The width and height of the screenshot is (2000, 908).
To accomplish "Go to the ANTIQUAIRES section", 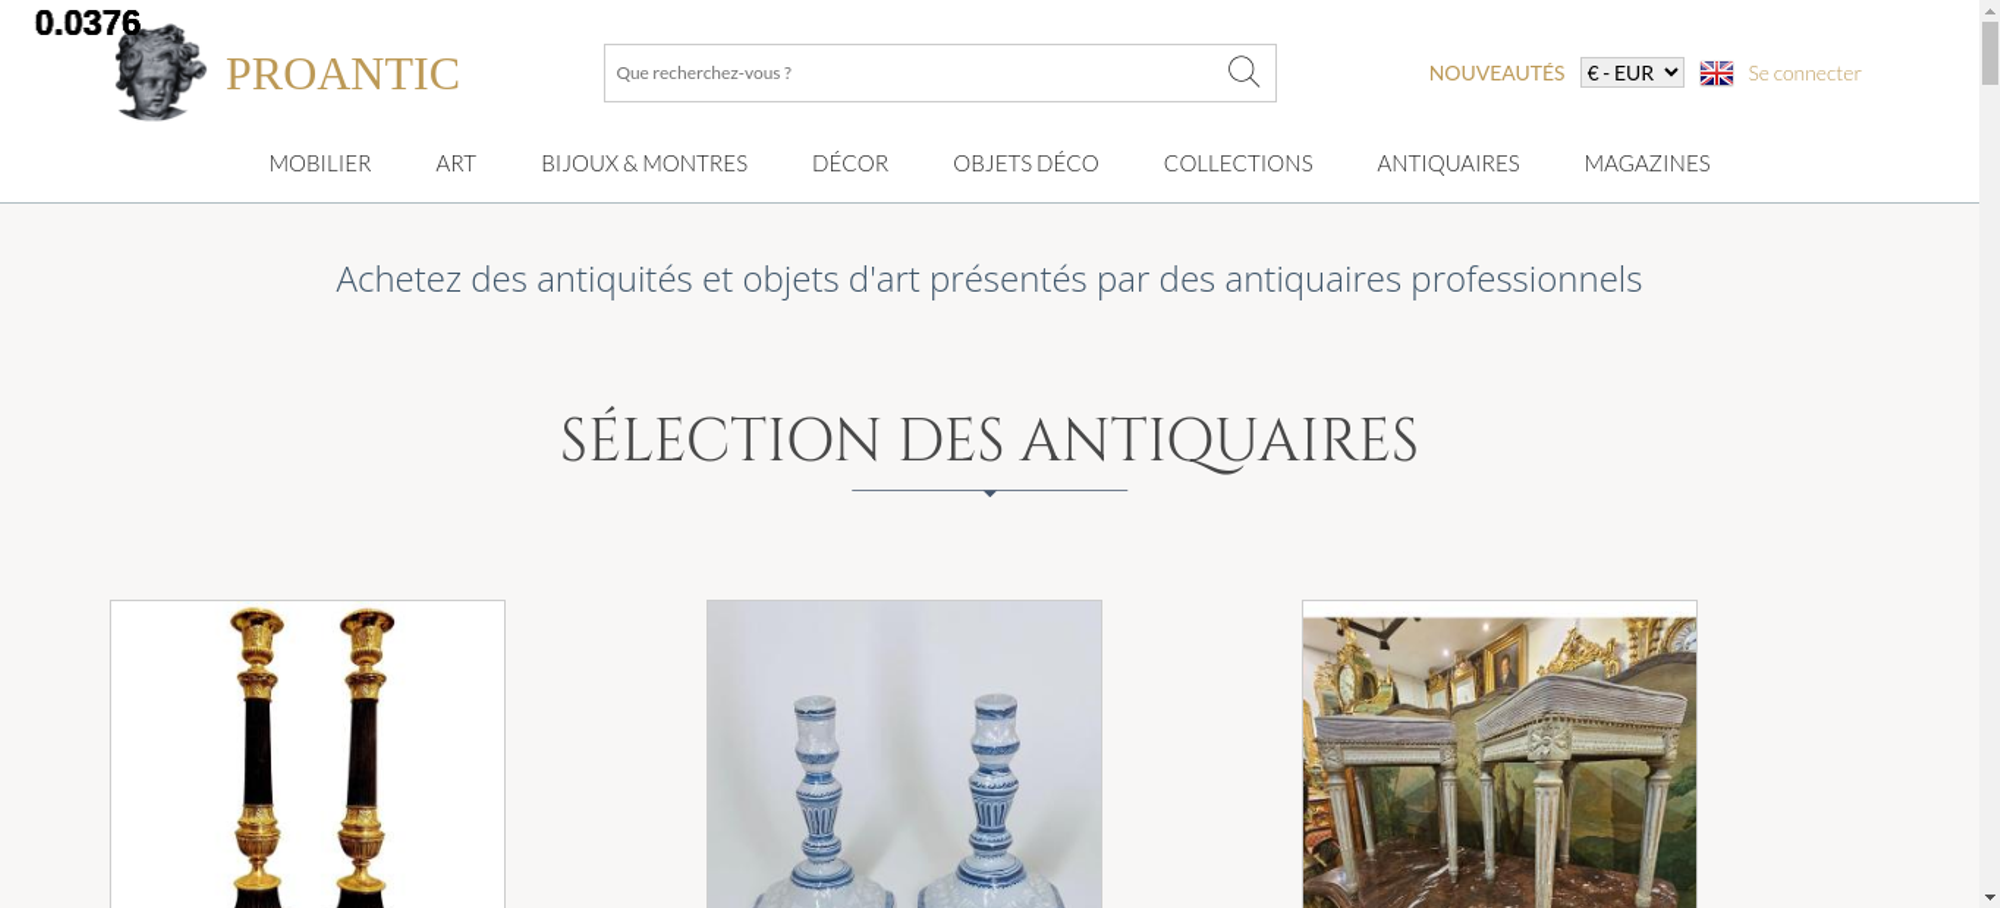I will coord(1448,163).
